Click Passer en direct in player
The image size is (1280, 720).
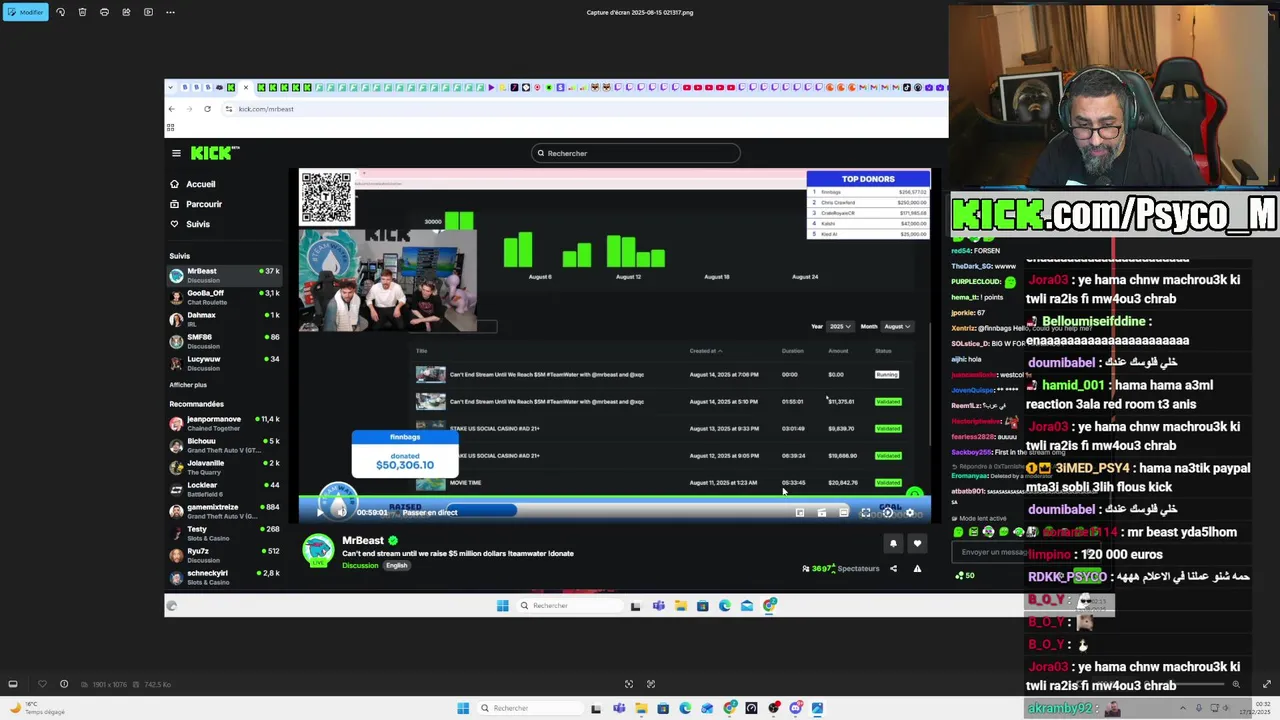coord(430,512)
